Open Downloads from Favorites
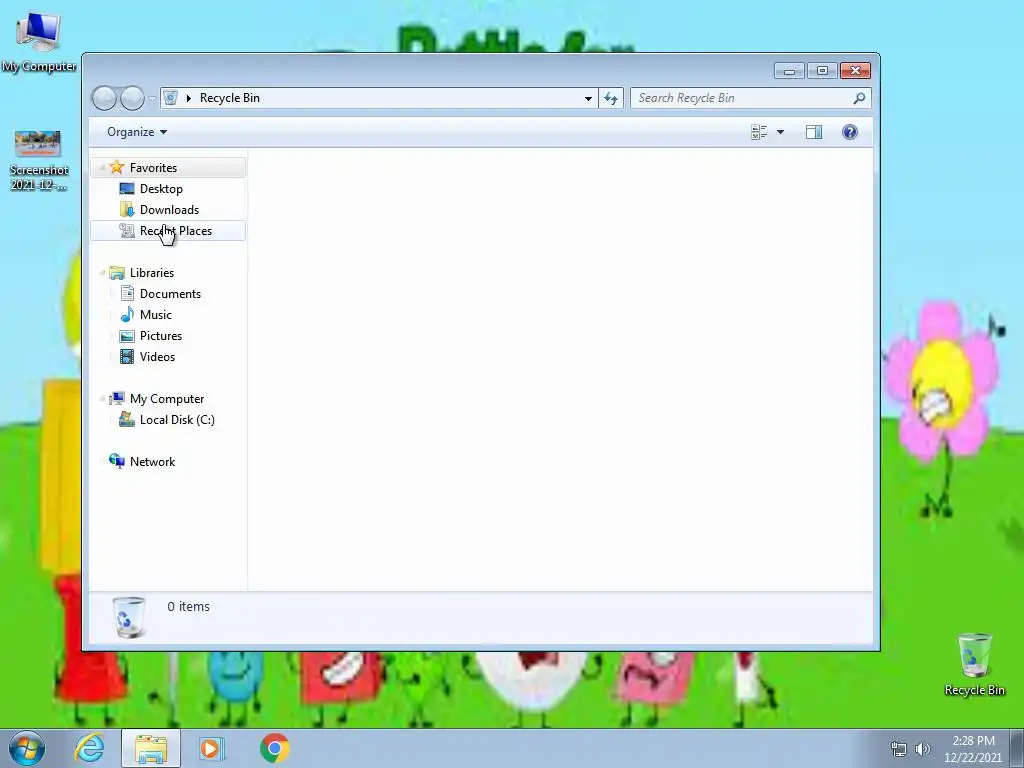 coord(169,210)
